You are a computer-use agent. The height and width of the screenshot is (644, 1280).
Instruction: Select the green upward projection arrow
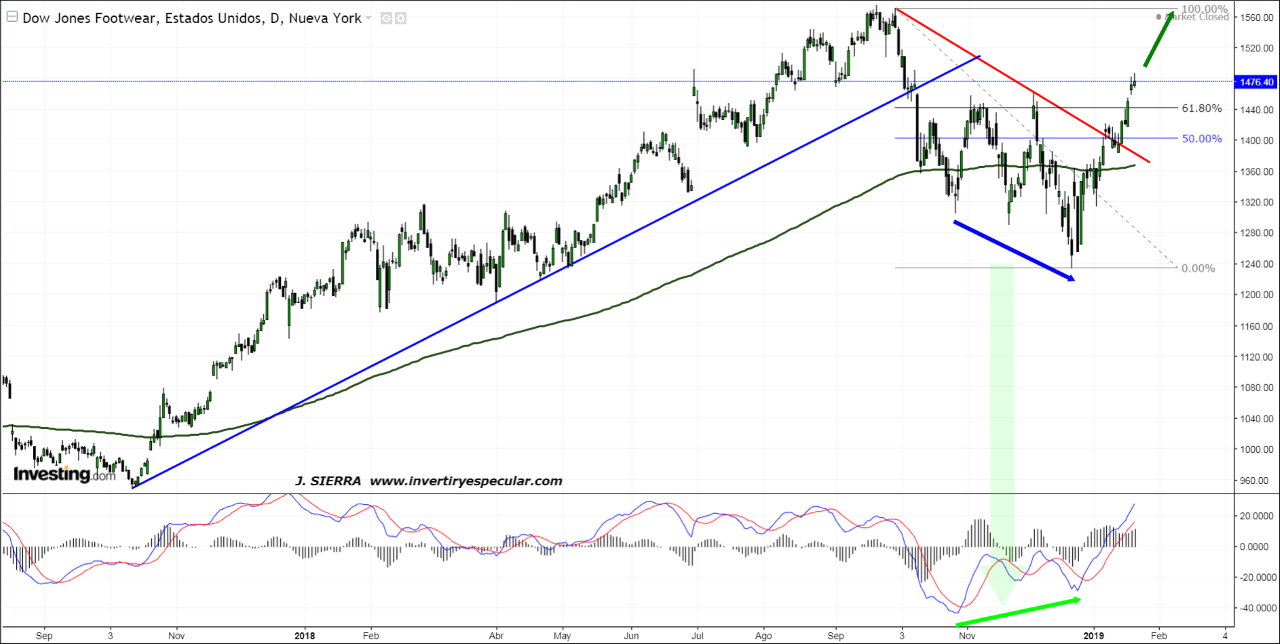[1159, 40]
